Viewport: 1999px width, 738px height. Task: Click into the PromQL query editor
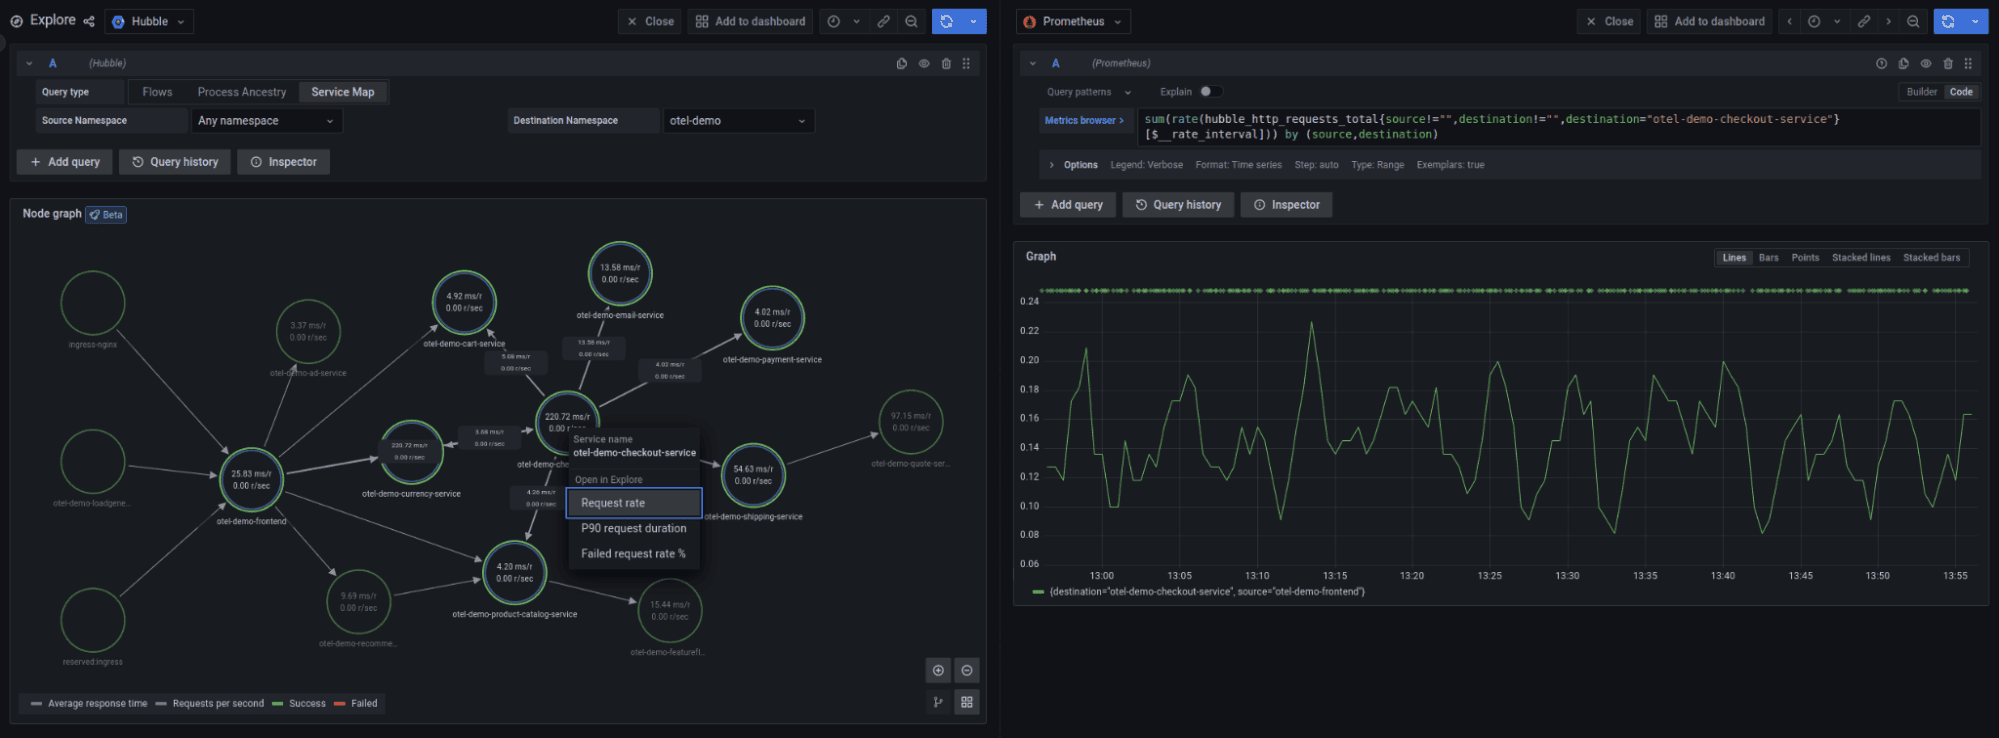[1558, 127]
